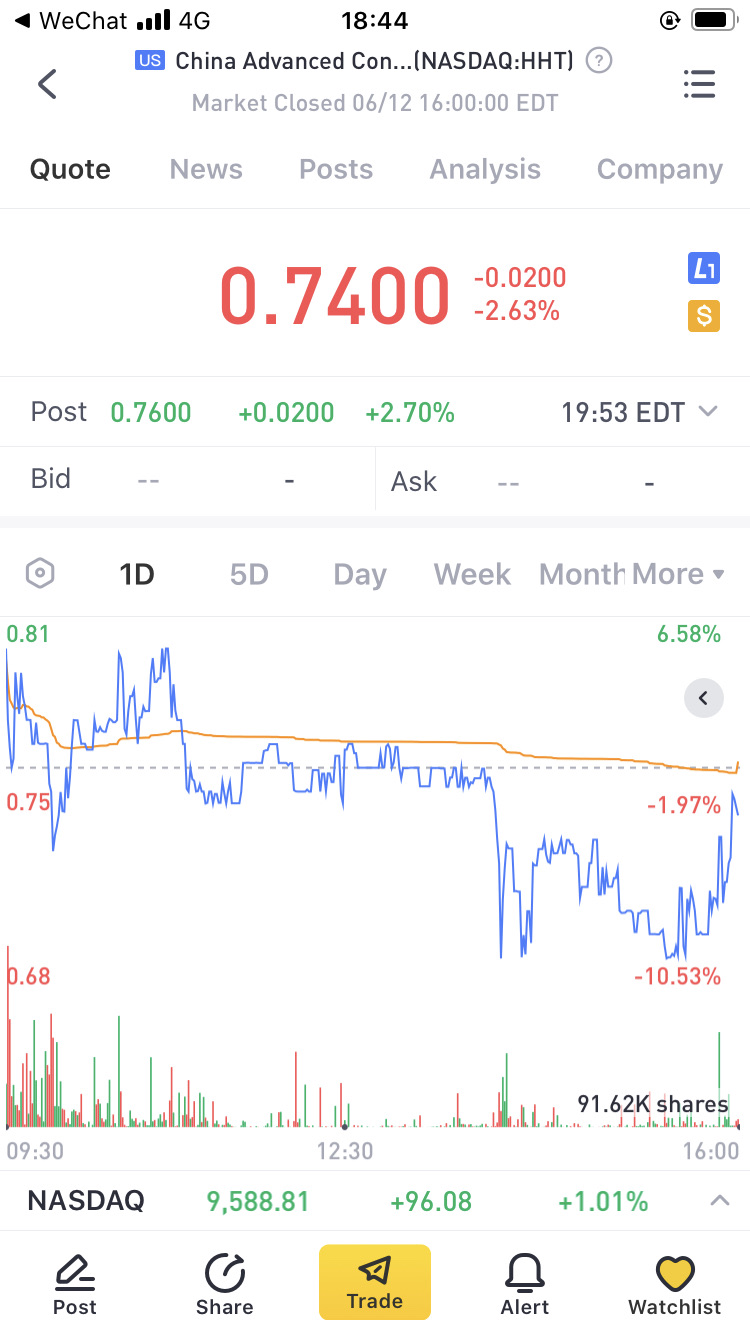Tap the Share icon
Viewport: 750px width, 1334px height.
tap(225, 1273)
